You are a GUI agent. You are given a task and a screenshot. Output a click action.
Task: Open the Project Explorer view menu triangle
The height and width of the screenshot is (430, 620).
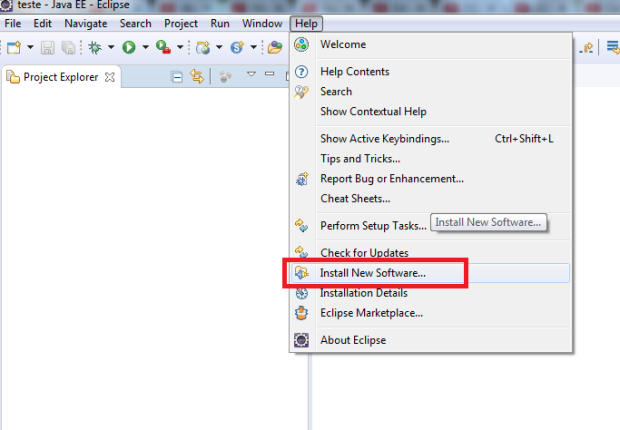(x=251, y=74)
